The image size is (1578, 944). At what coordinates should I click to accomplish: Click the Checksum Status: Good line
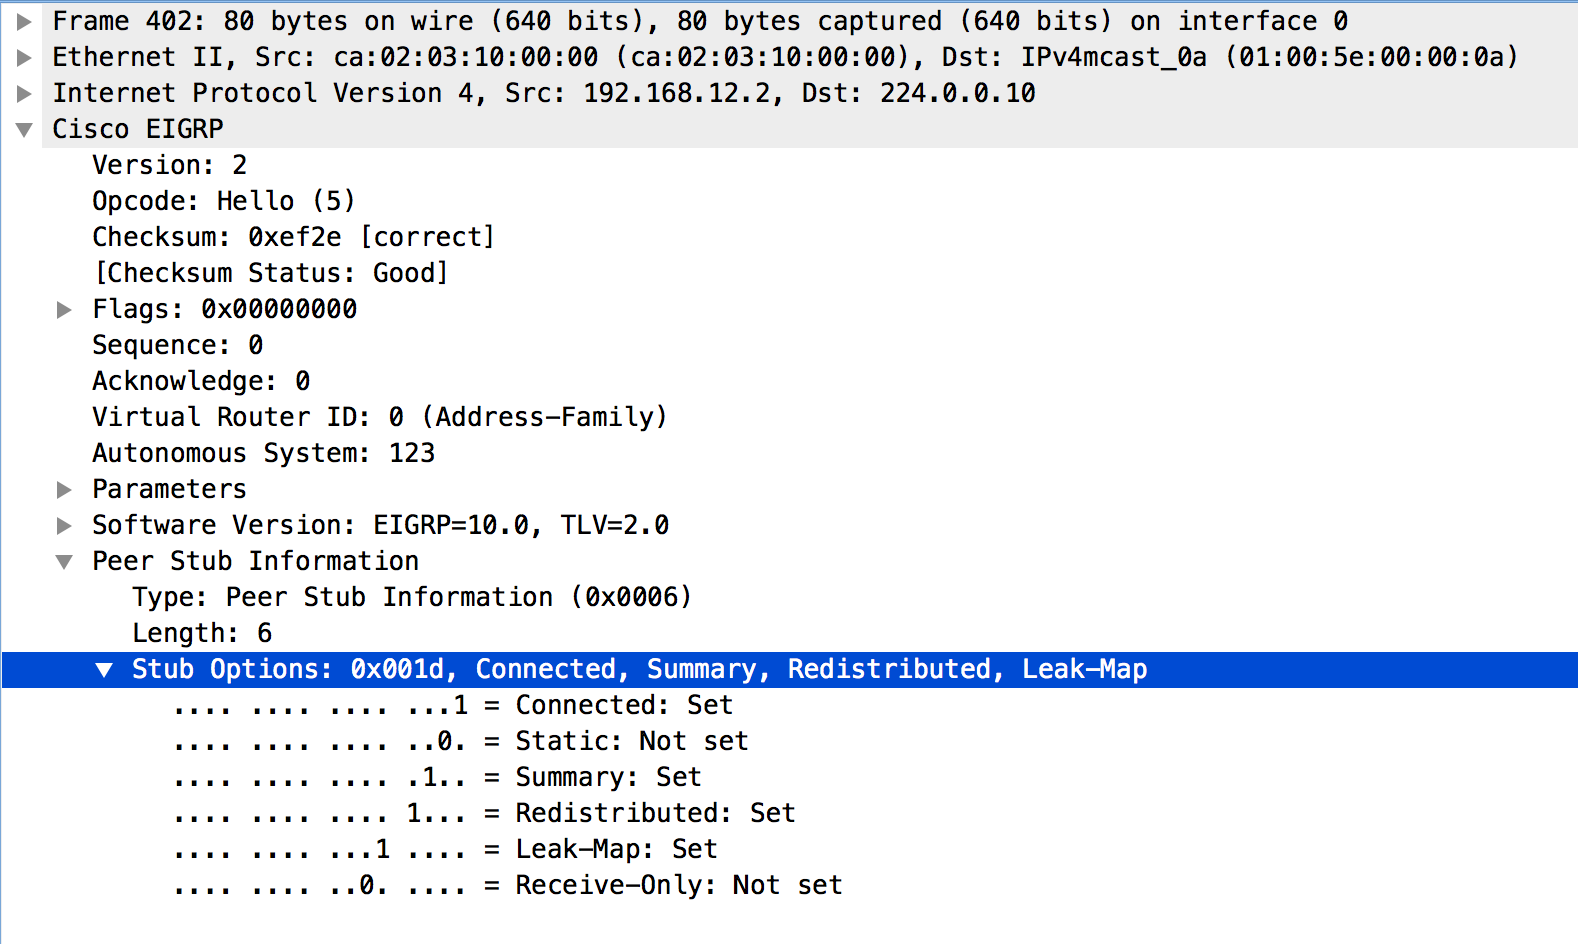click(270, 273)
